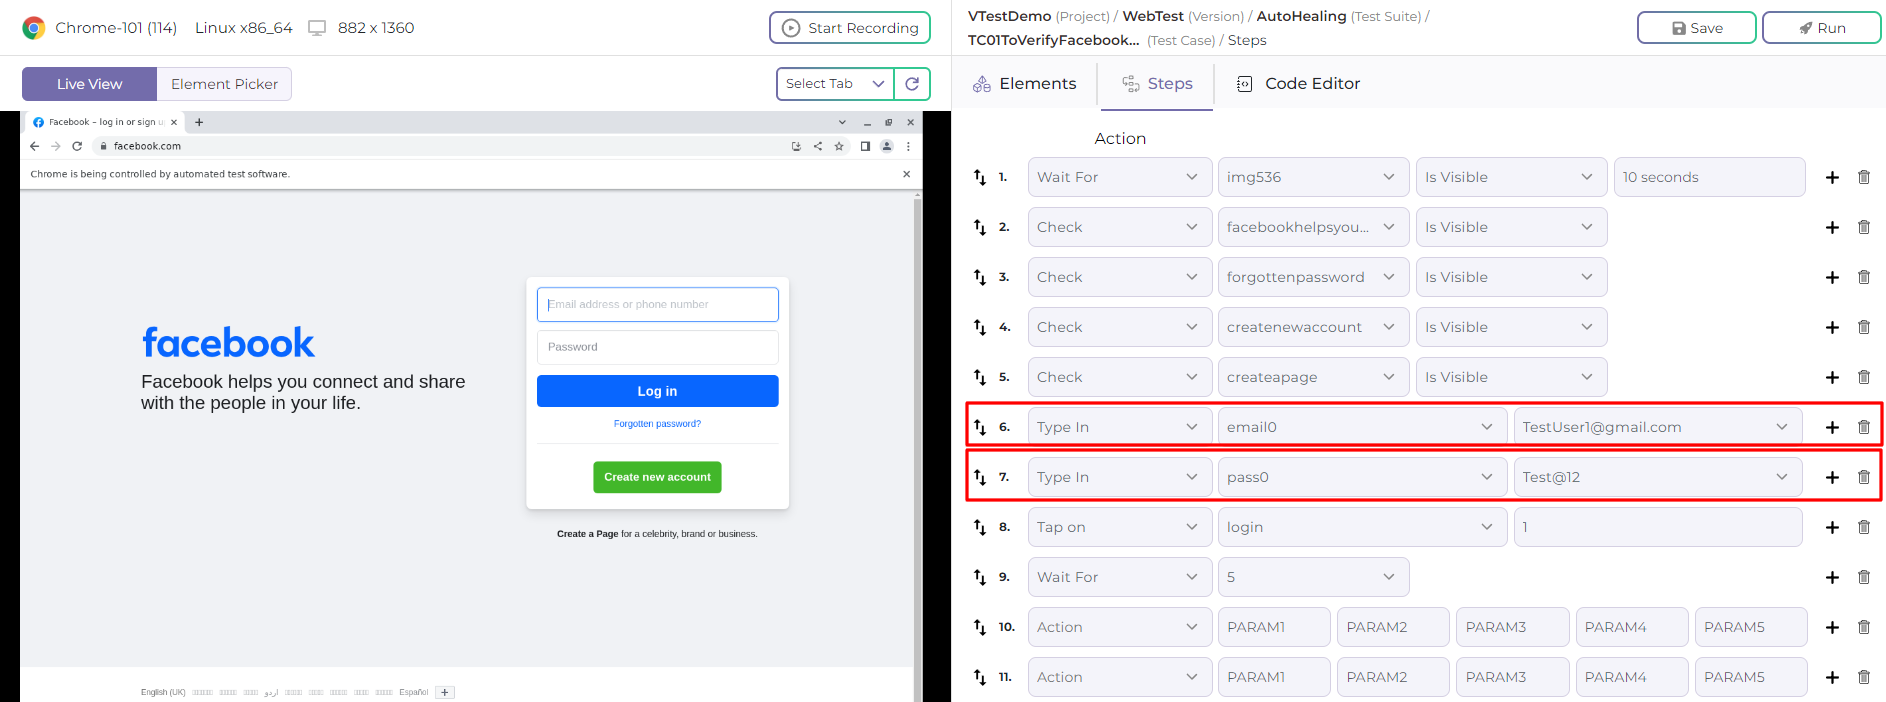Viewport: 1886px width, 702px height.
Task: Switch to Element Picker
Action: (x=224, y=84)
